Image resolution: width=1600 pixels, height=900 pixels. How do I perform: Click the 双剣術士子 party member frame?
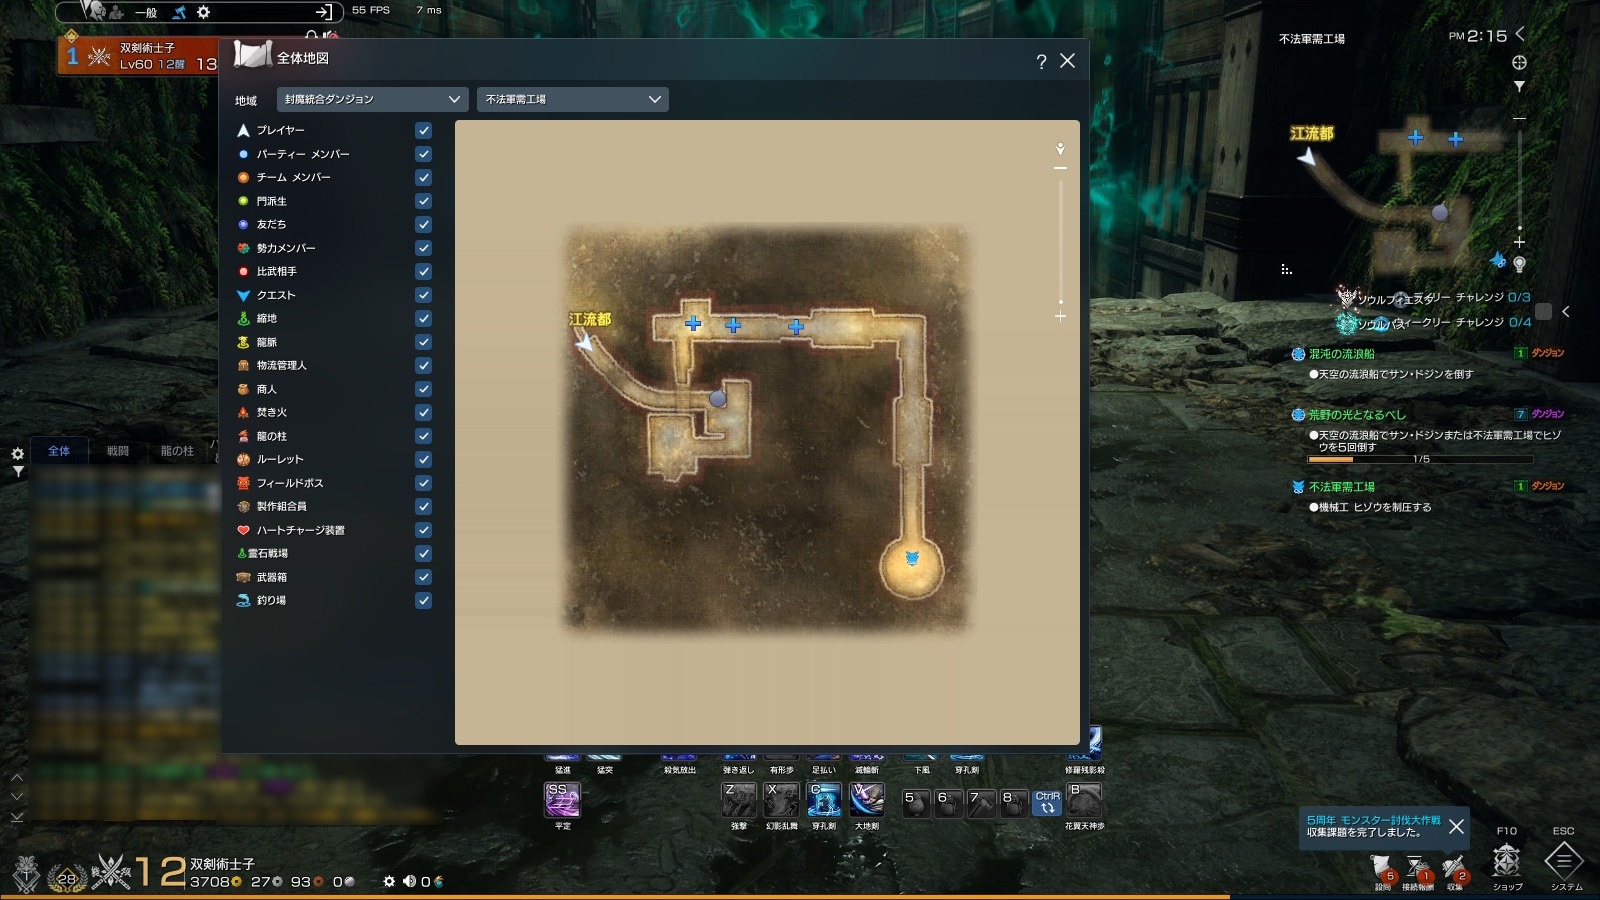[140, 55]
